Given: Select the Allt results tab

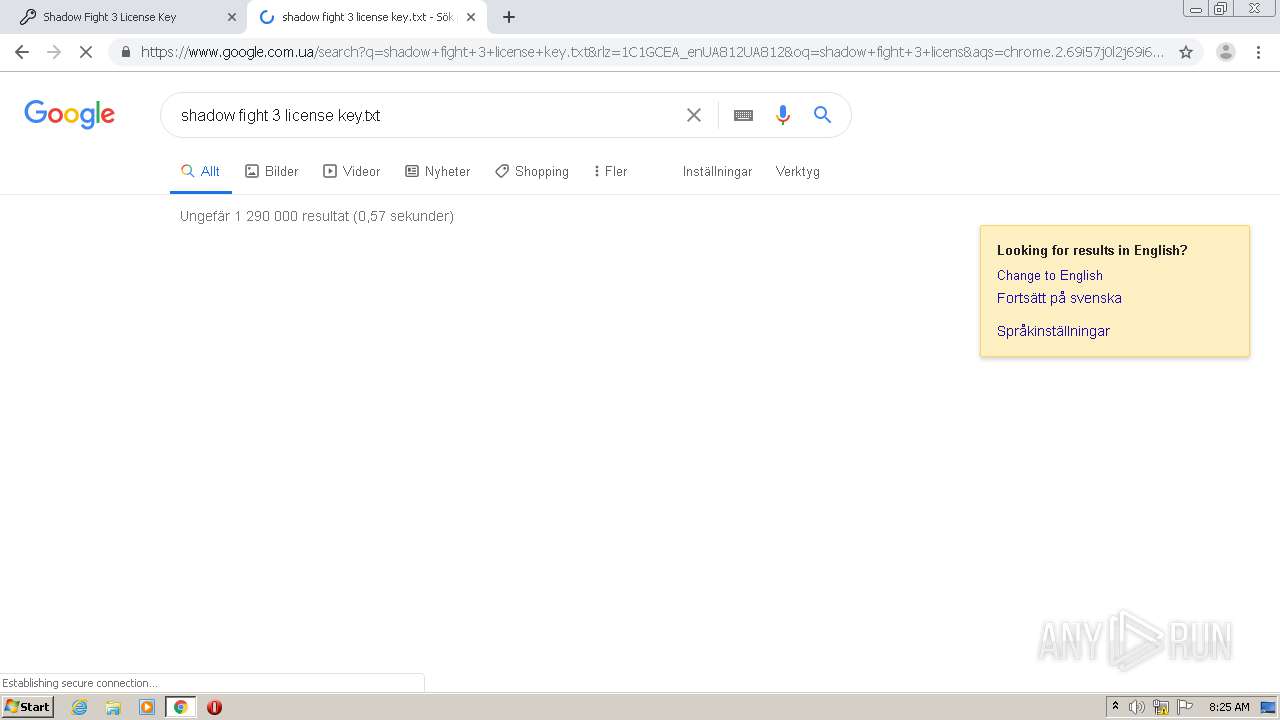Looking at the screenshot, I should 200,171.
